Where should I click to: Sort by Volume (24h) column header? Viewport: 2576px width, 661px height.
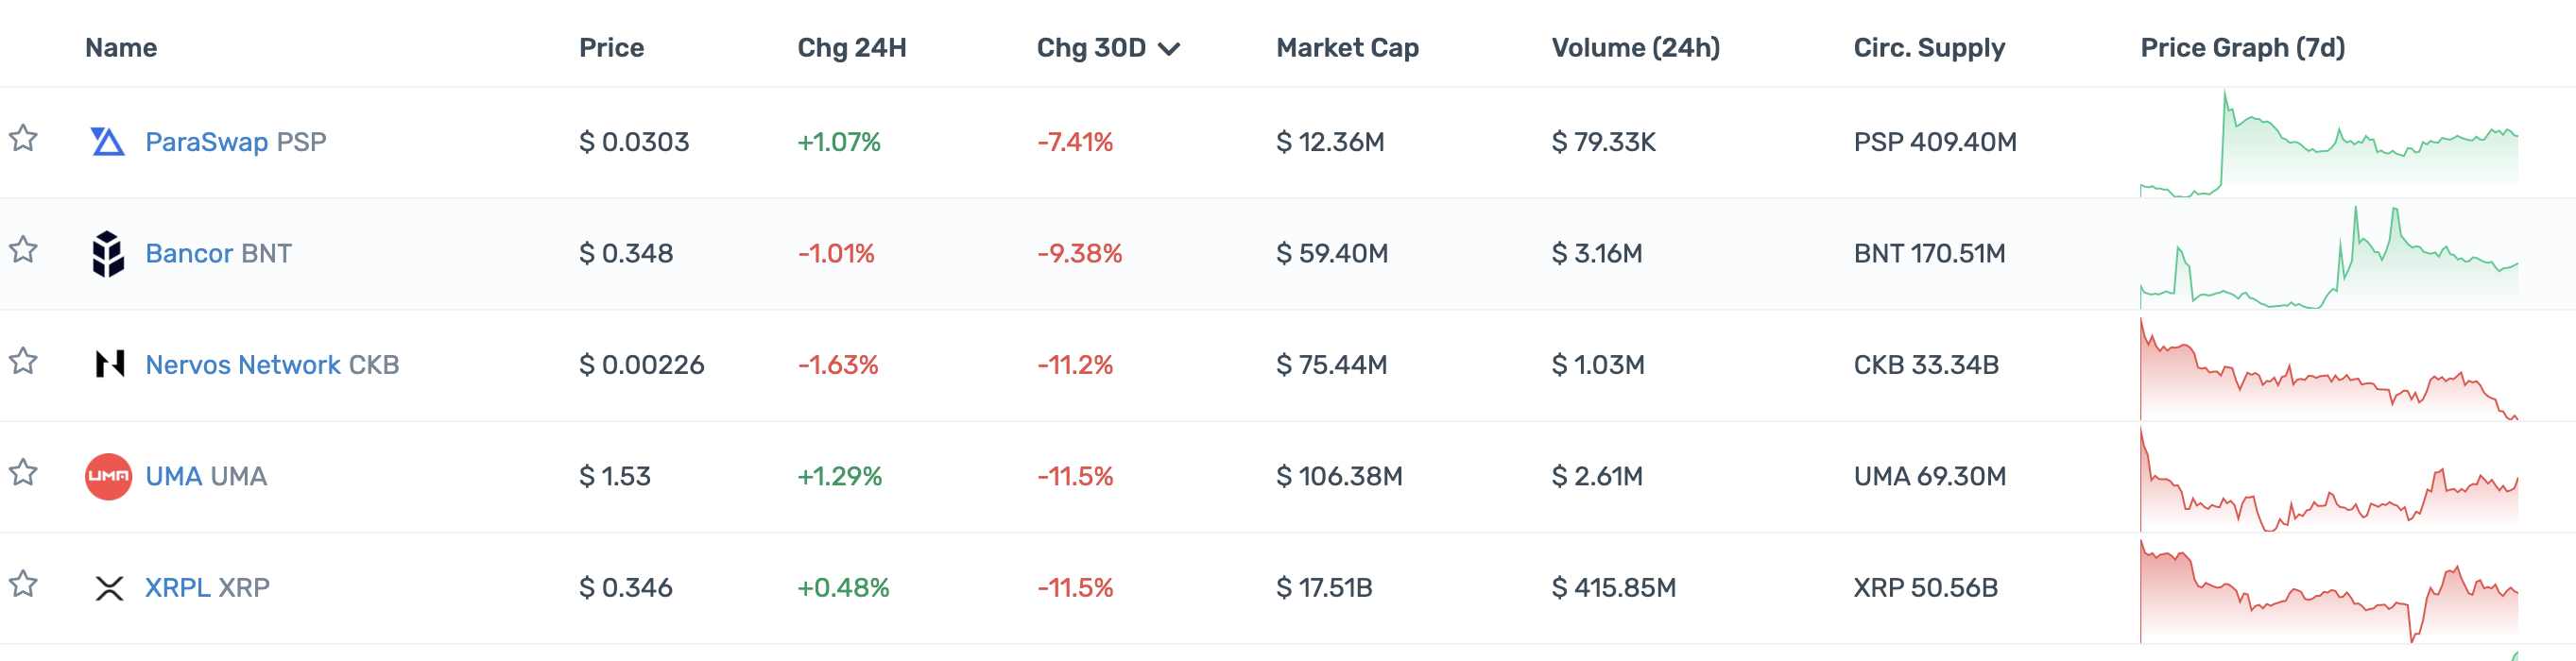coord(1635,48)
